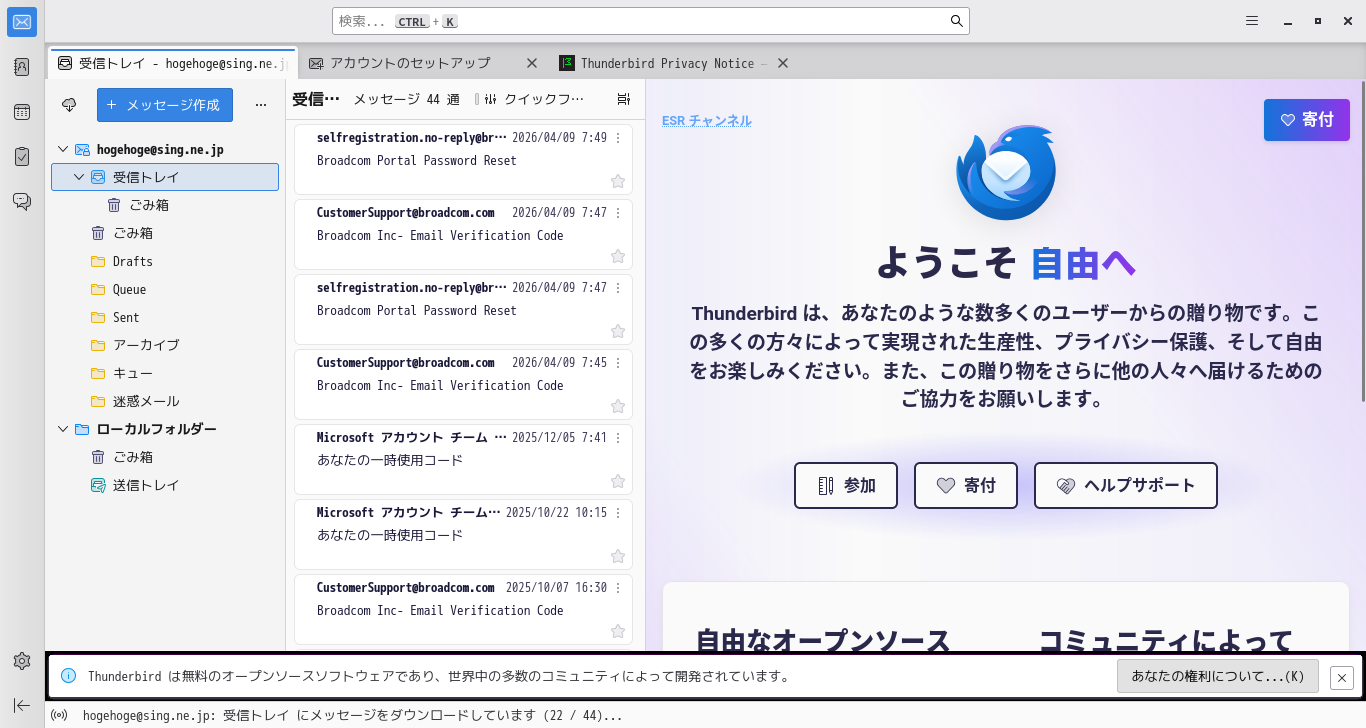Open the 送信トレイ folder
The image size is (1366, 728).
(165, 485)
